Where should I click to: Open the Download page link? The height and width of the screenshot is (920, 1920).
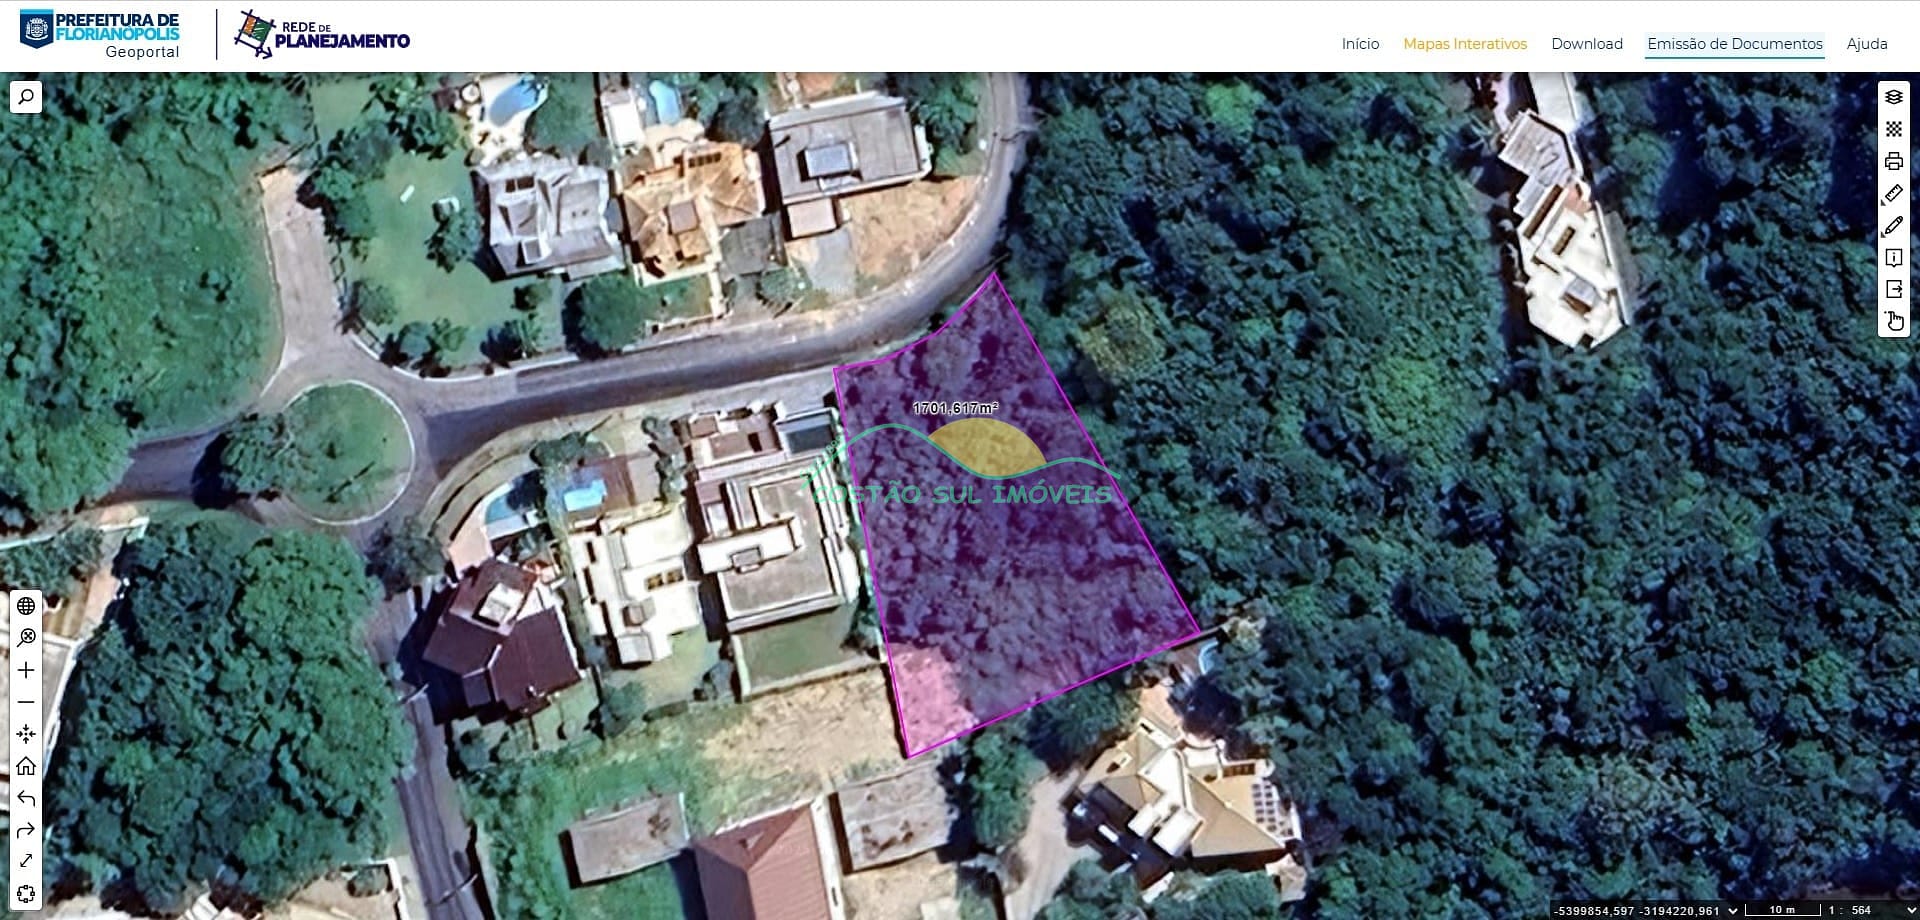[x=1587, y=44]
